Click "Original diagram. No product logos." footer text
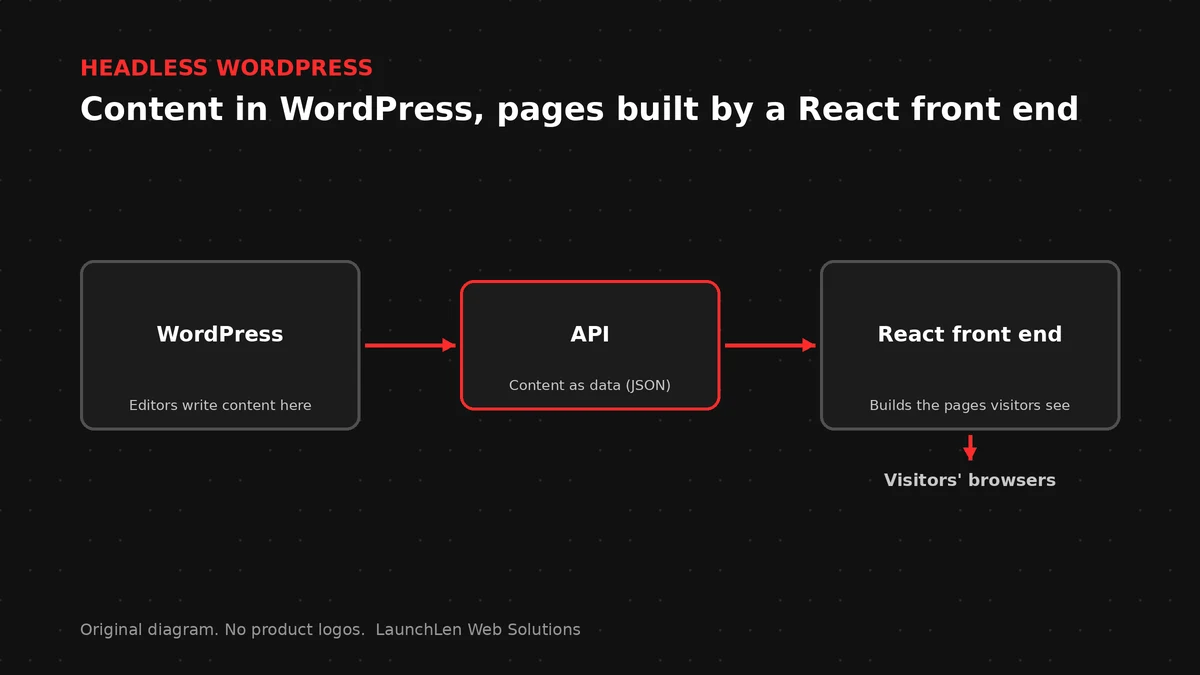 coord(222,630)
